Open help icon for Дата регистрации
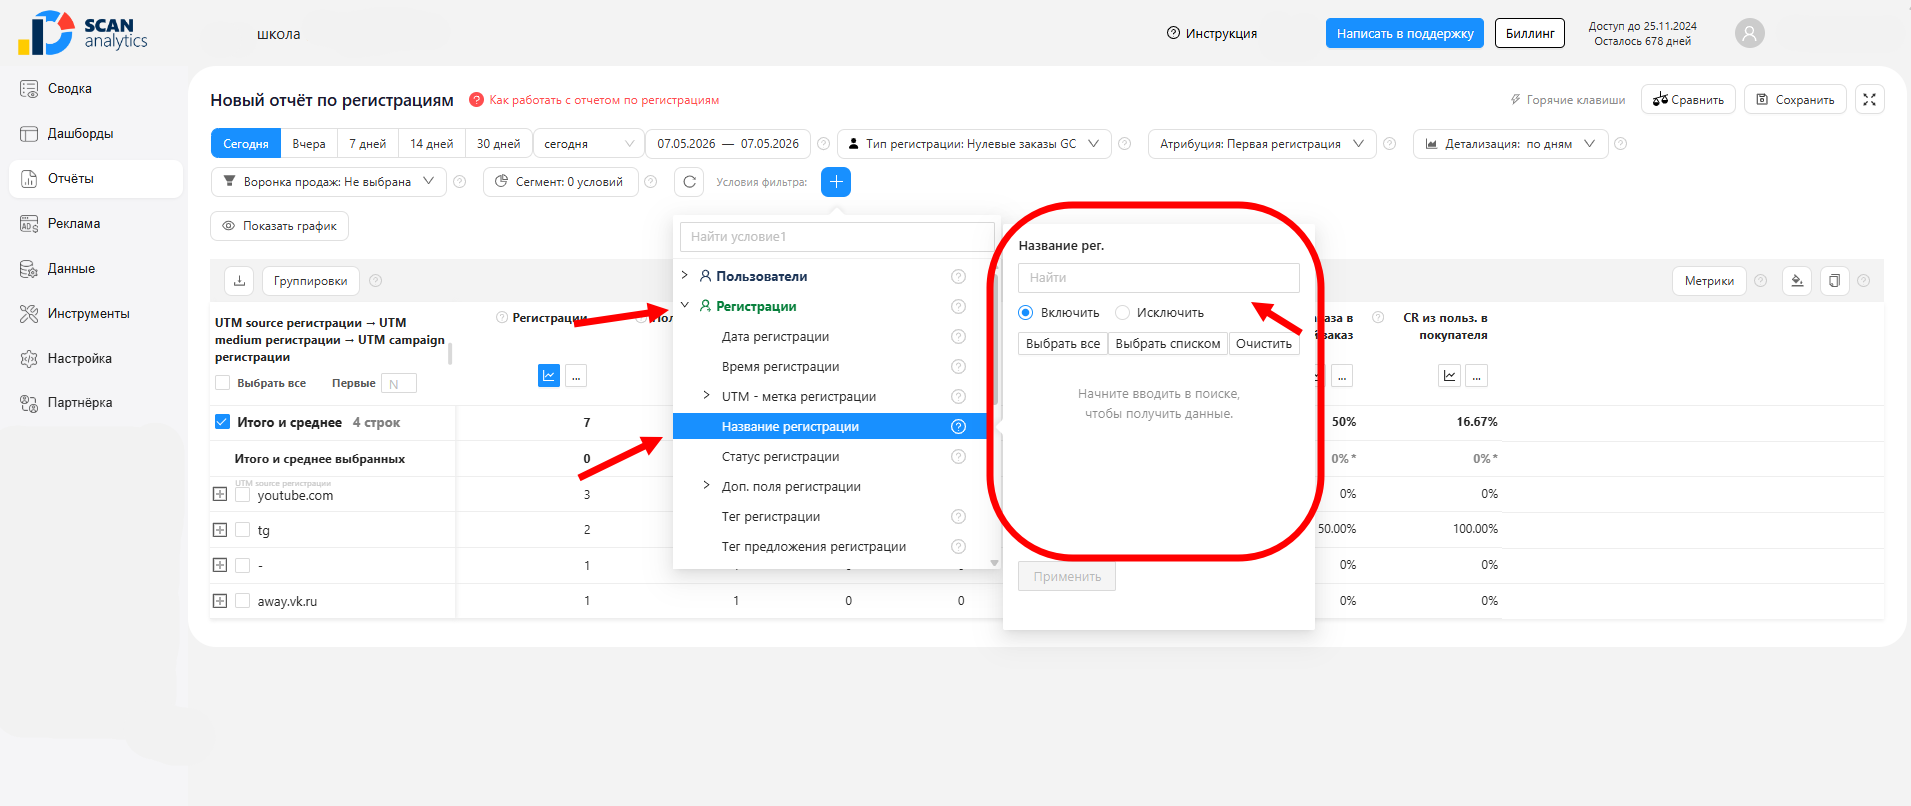Screen dimensions: 1911x806 [x=958, y=337]
